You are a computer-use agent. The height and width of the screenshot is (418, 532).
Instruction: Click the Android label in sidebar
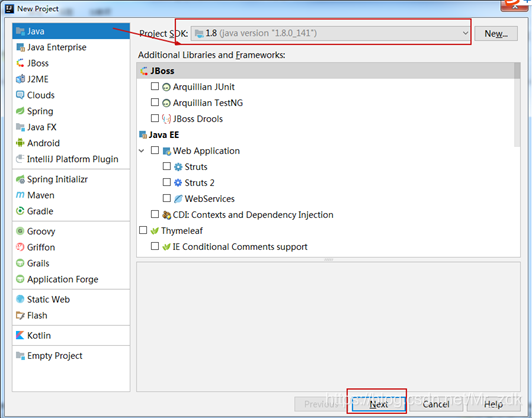pyautogui.click(x=43, y=143)
